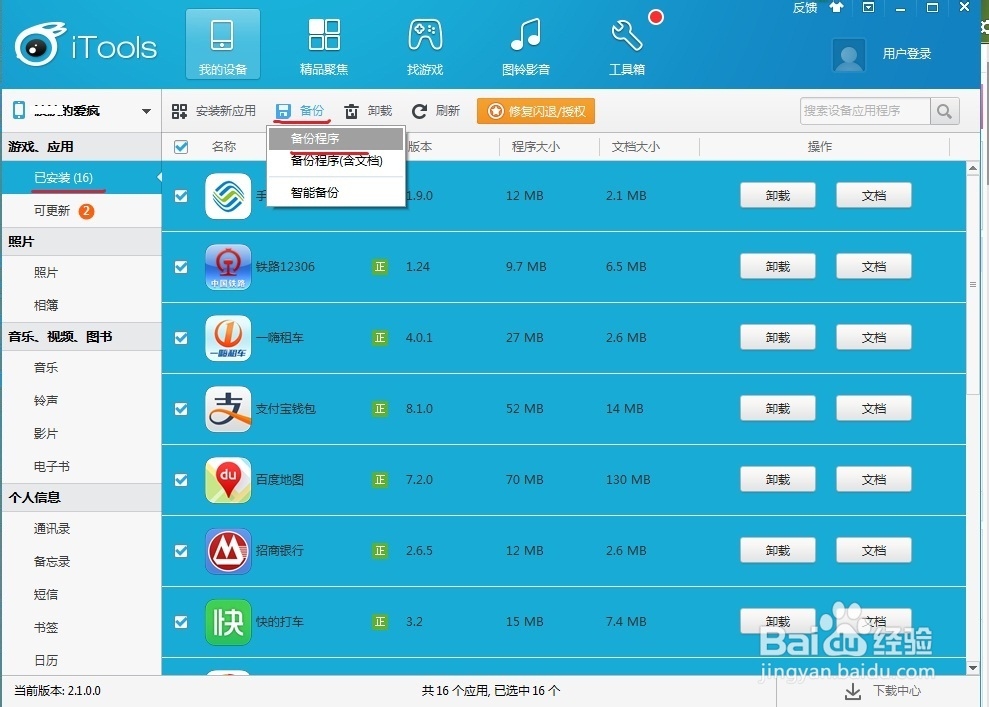Toggle the 招商银行 app checkbox
The image size is (989, 707).
click(181, 550)
